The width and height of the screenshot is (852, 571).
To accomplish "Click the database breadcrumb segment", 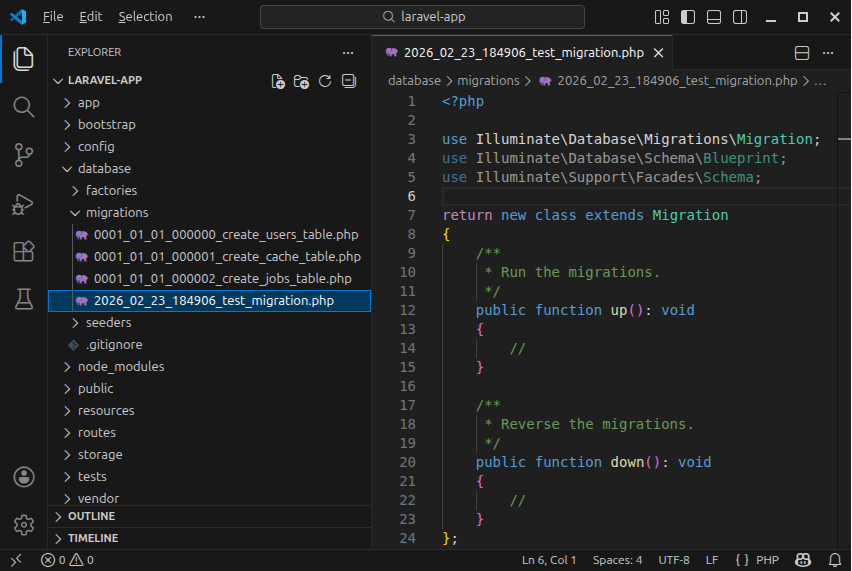I will (x=414, y=81).
